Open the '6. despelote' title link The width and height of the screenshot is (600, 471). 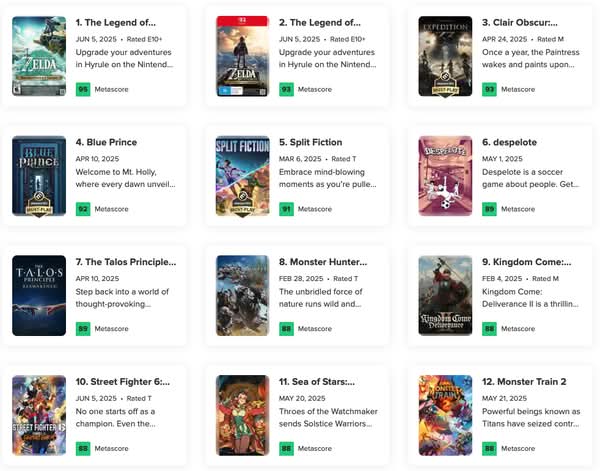click(509, 142)
